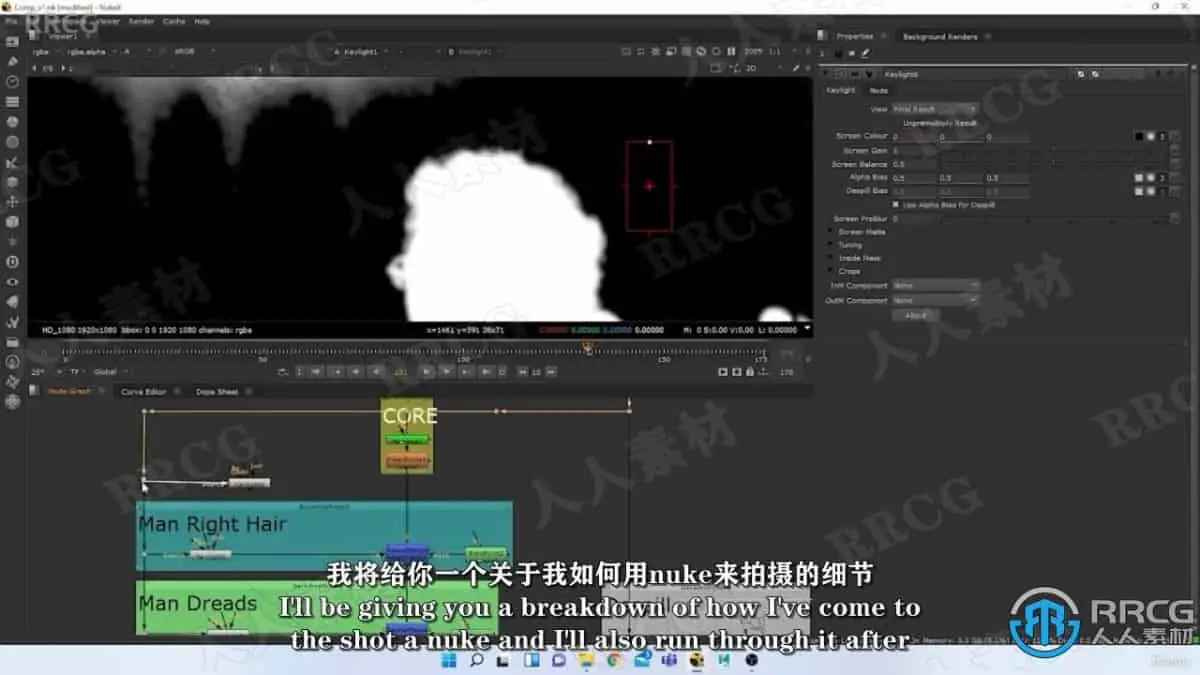Screen dimensions: 1200x675
Task: Open the Color nodes wheel icon
Action: tap(13, 122)
